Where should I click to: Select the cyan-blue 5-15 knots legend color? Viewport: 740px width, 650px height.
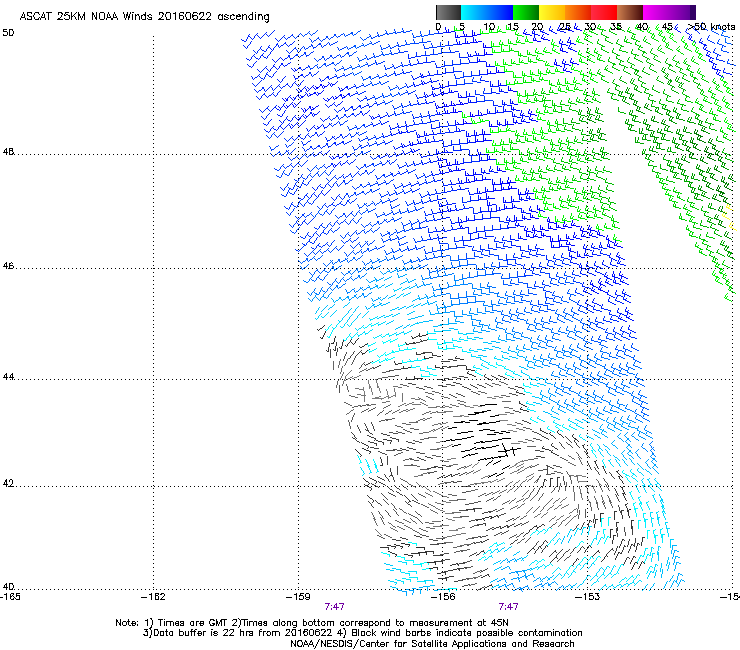pyautogui.click(x=487, y=12)
